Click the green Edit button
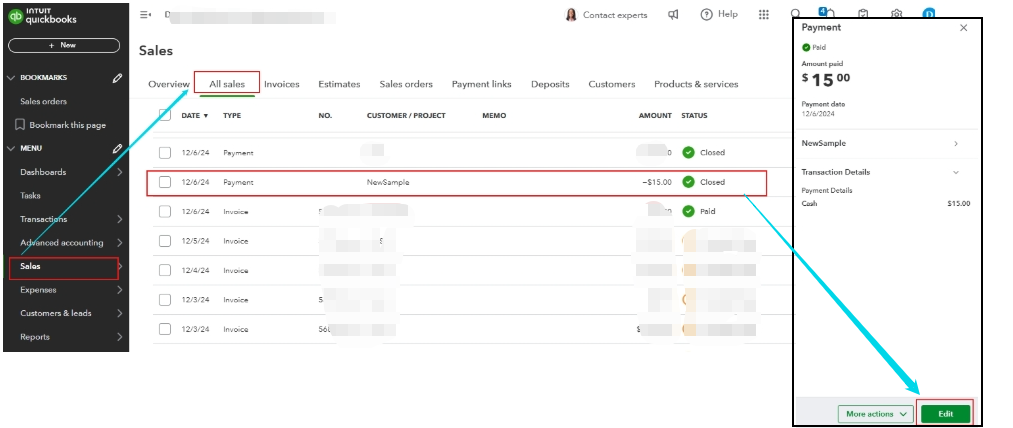Viewport: 1013px width, 428px height. tap(944, 413)
